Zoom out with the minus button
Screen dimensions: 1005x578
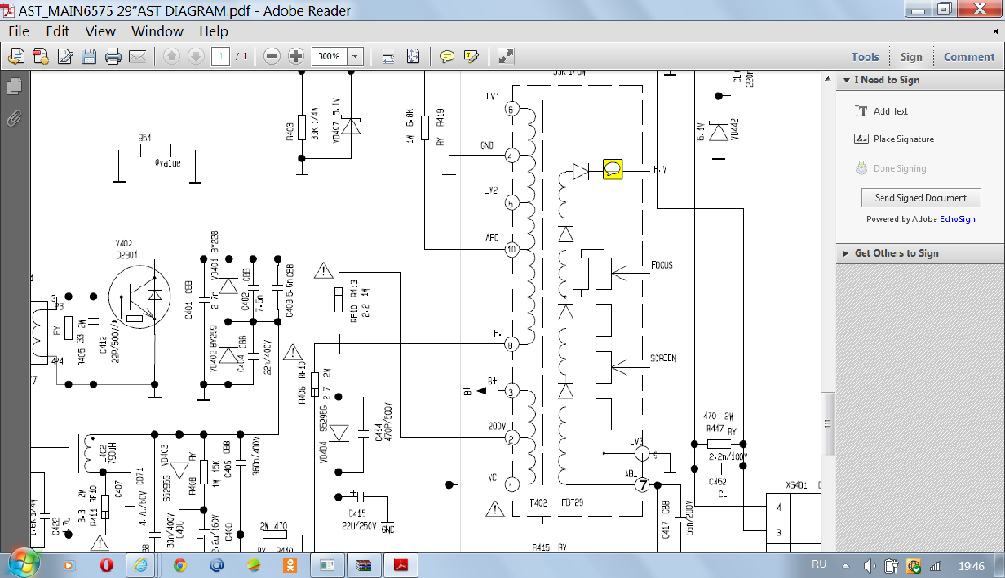click(x=272, y=56)
